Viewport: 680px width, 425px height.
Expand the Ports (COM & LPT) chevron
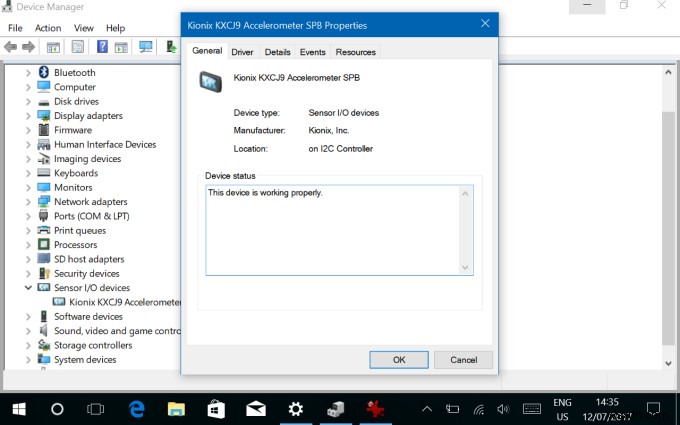point(28,216)
